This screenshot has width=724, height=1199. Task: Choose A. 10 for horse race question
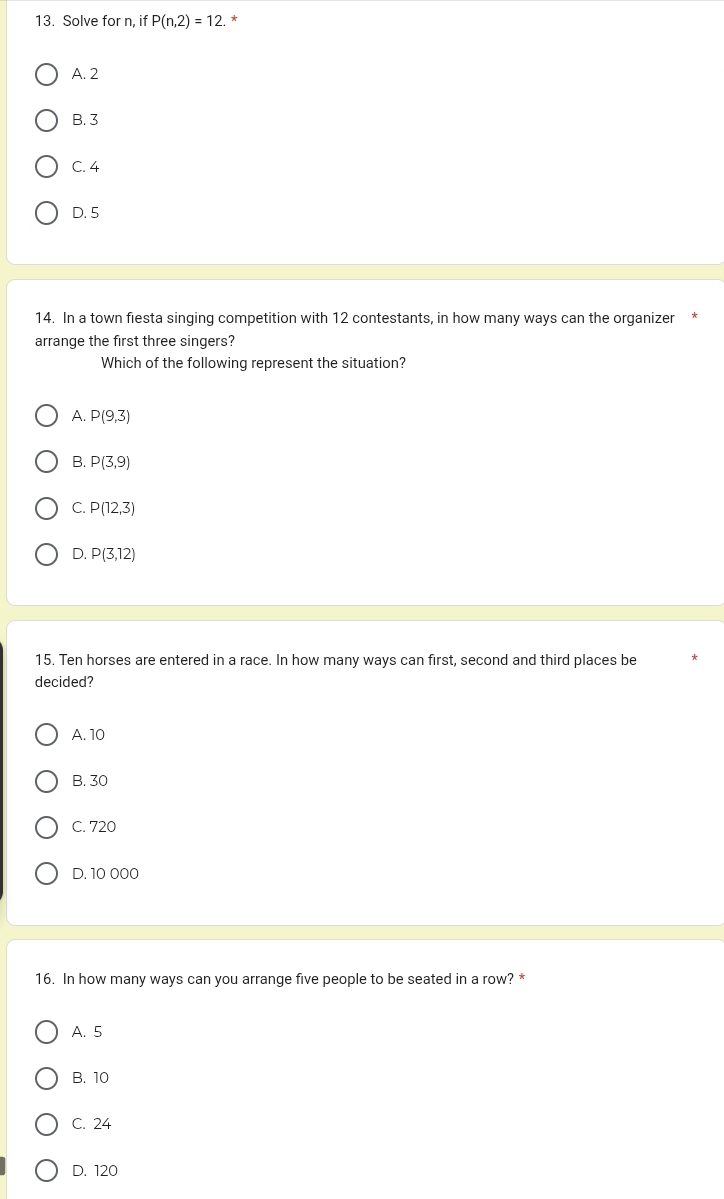tap(47, 735)
